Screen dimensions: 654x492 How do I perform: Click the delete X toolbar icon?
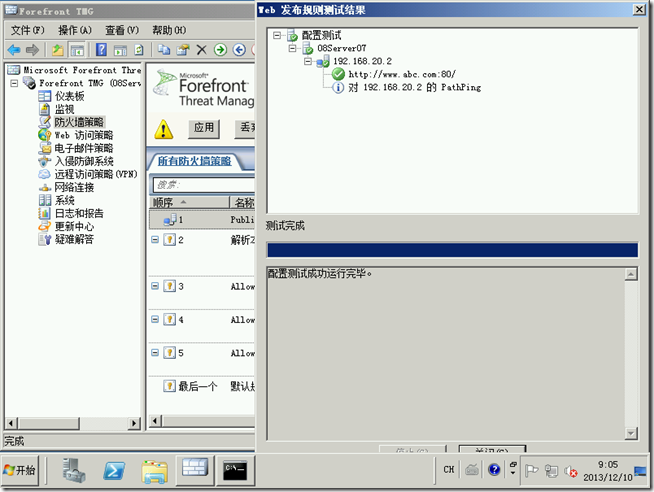[x=201, y=50]
